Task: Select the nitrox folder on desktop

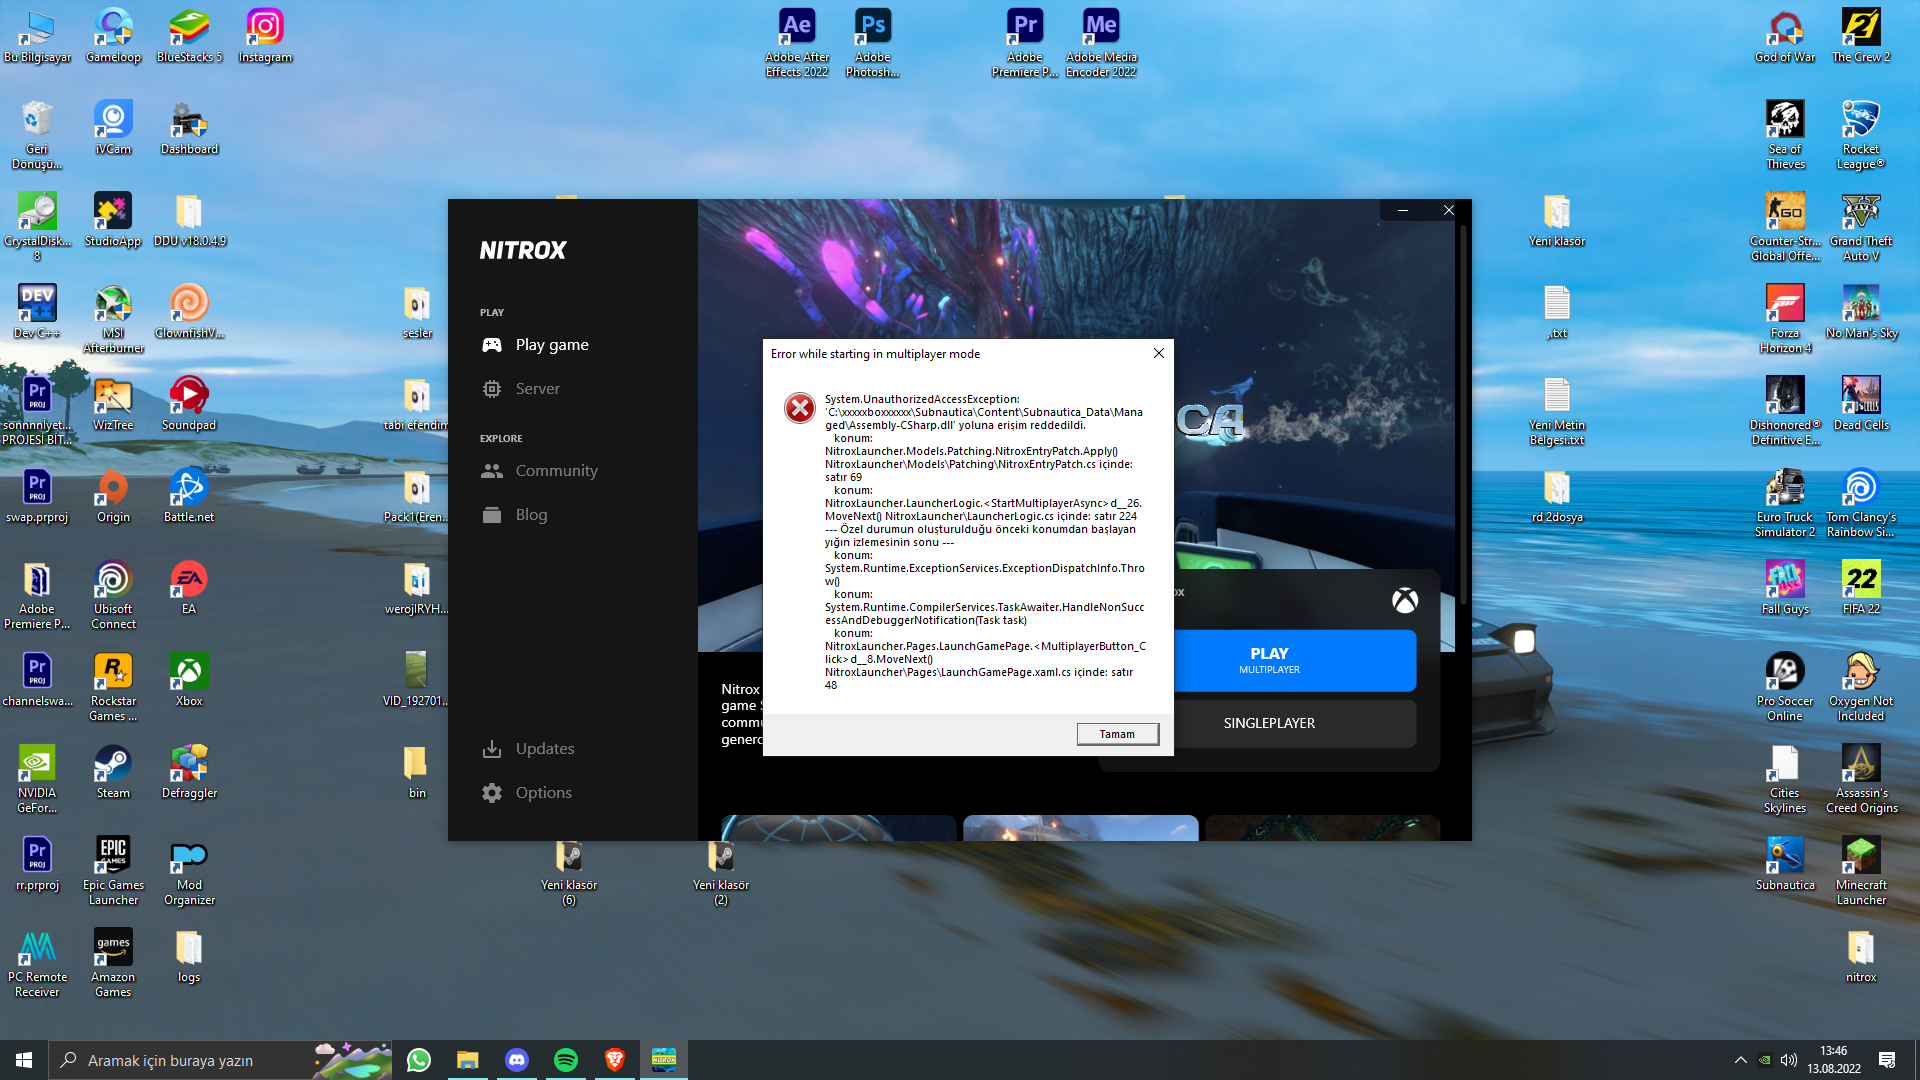Action: click(x=1861, y=956)
